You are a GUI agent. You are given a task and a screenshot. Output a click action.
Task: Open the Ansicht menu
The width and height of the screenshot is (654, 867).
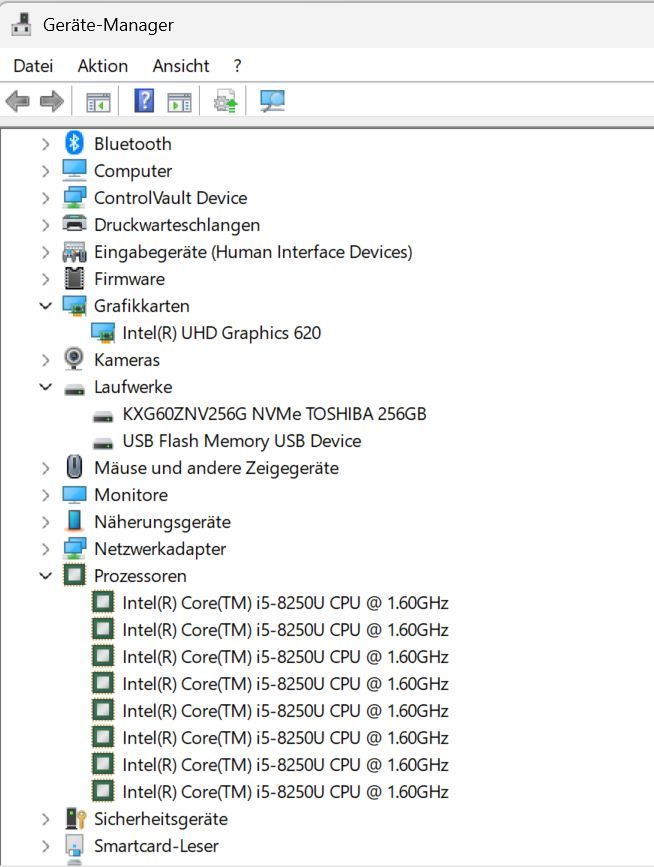click(181, 66)
